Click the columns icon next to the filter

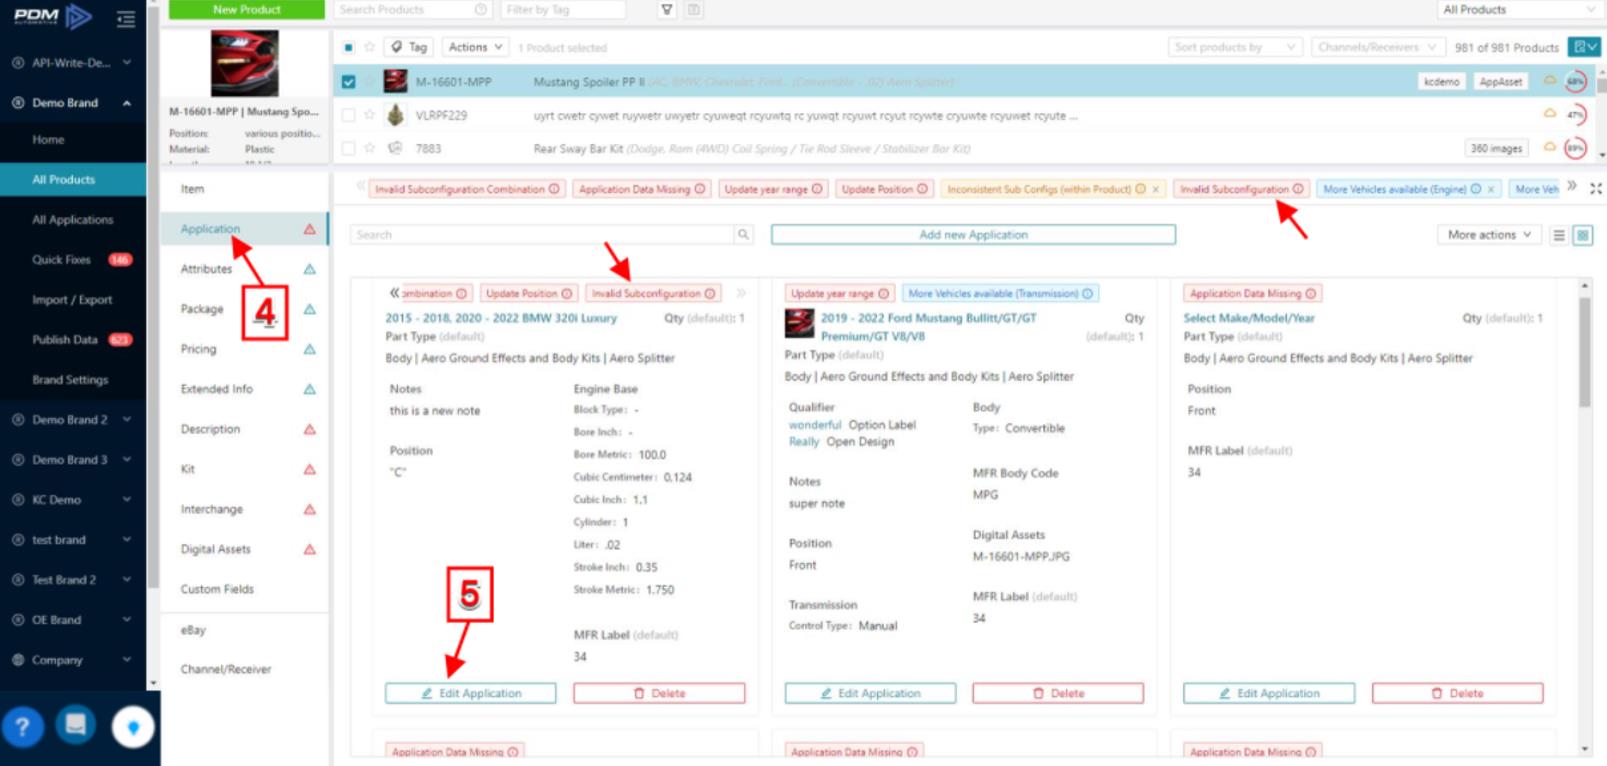coord(694,10)
